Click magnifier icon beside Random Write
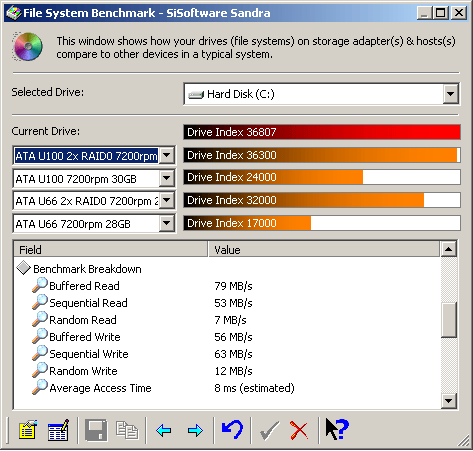473x451 pixels. point(40,370)
